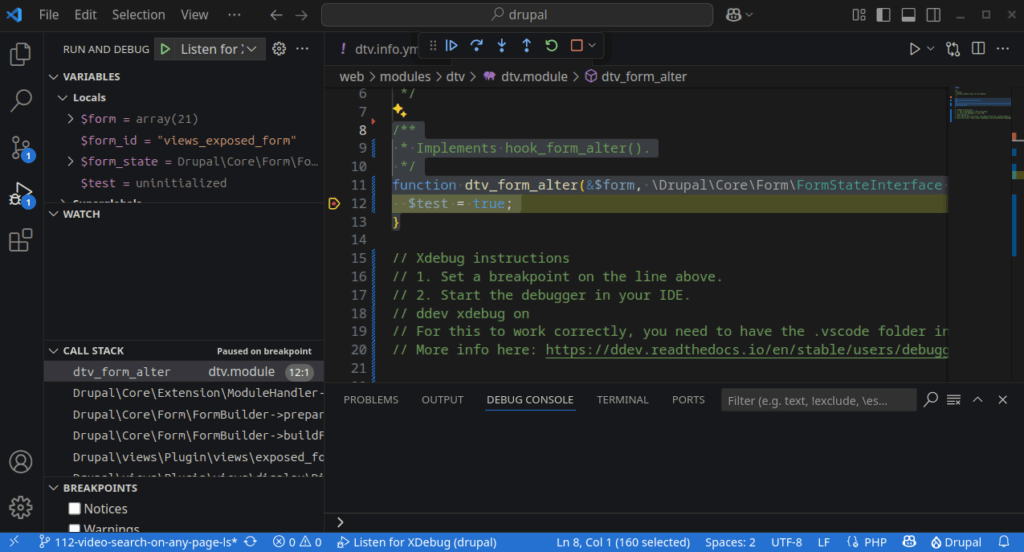Viewport: 1024px width, 552px height.
Task: Open the Source Control view
Action: (x=21, y=148)
